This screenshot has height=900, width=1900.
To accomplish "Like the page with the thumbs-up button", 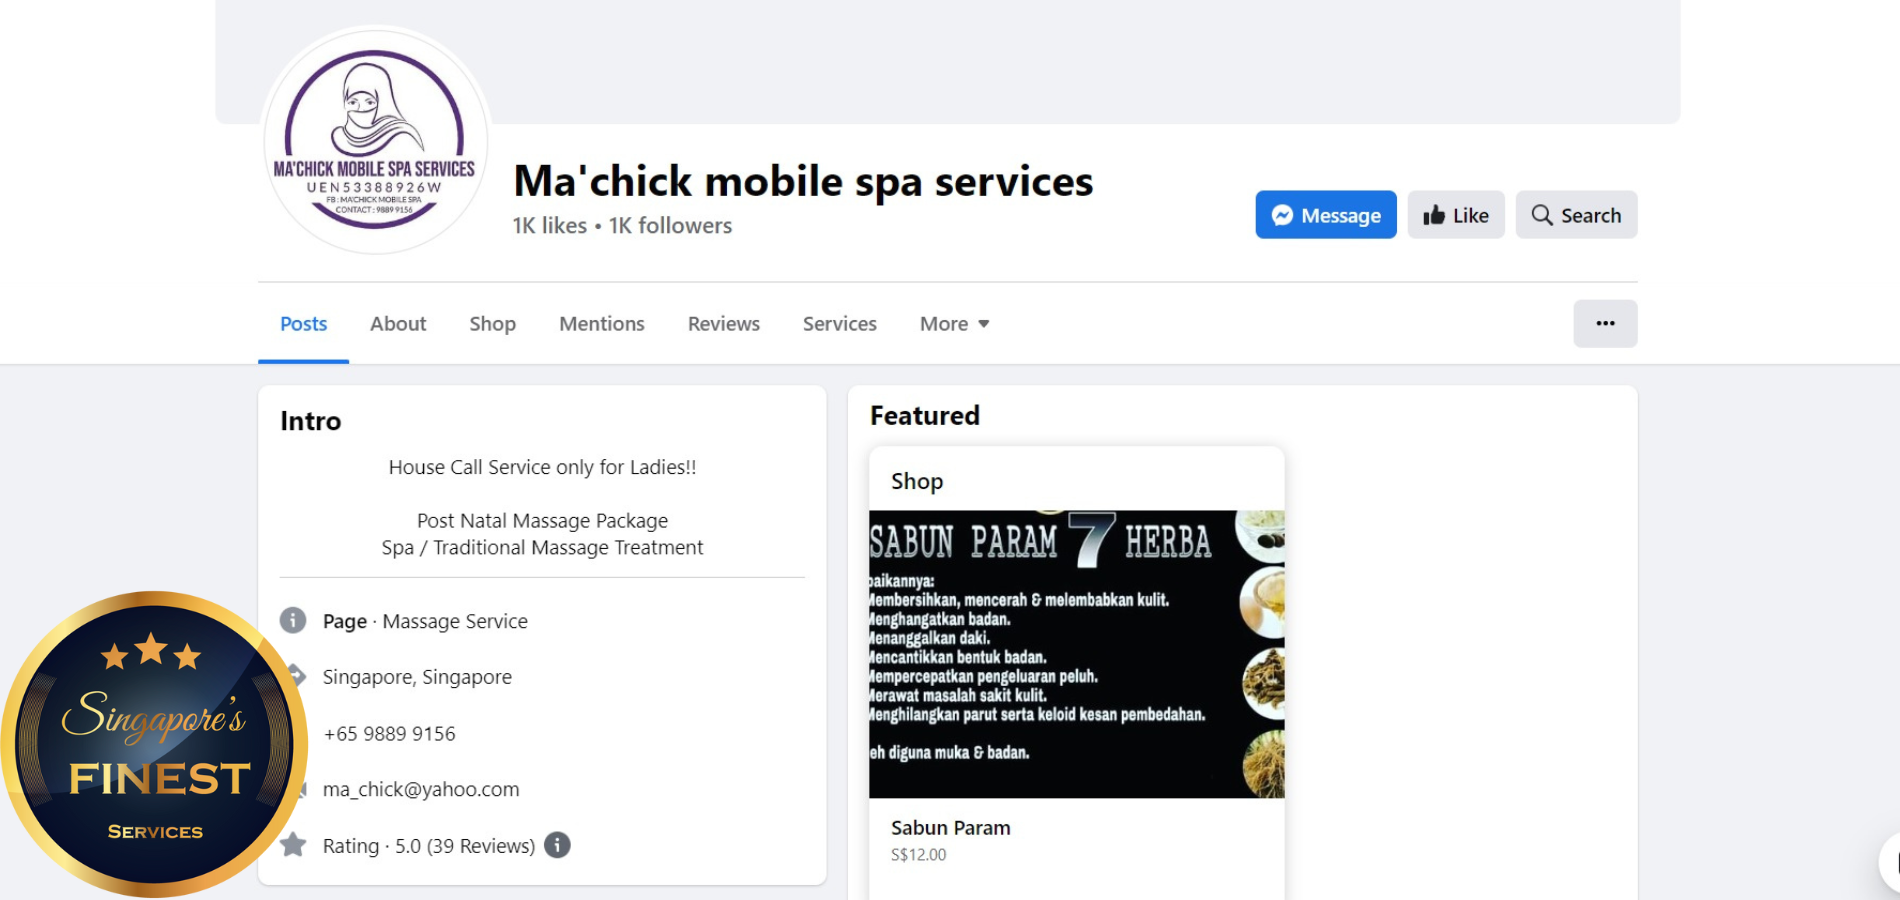I will pos(1455,215).
